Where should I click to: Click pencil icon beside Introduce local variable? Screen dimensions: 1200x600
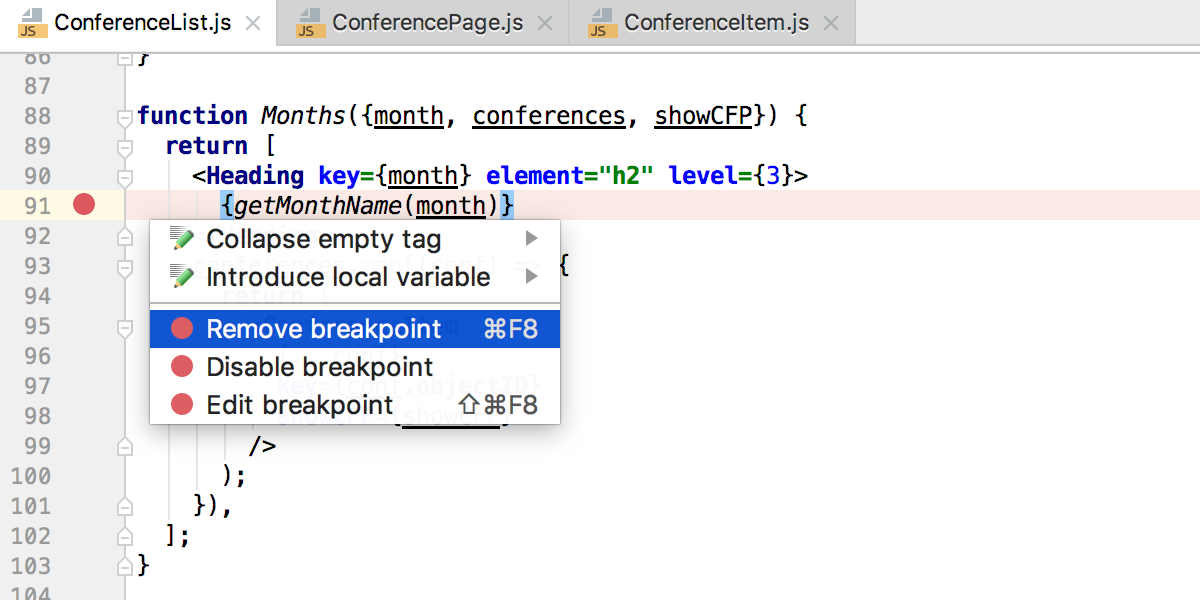tap(182, 277)
